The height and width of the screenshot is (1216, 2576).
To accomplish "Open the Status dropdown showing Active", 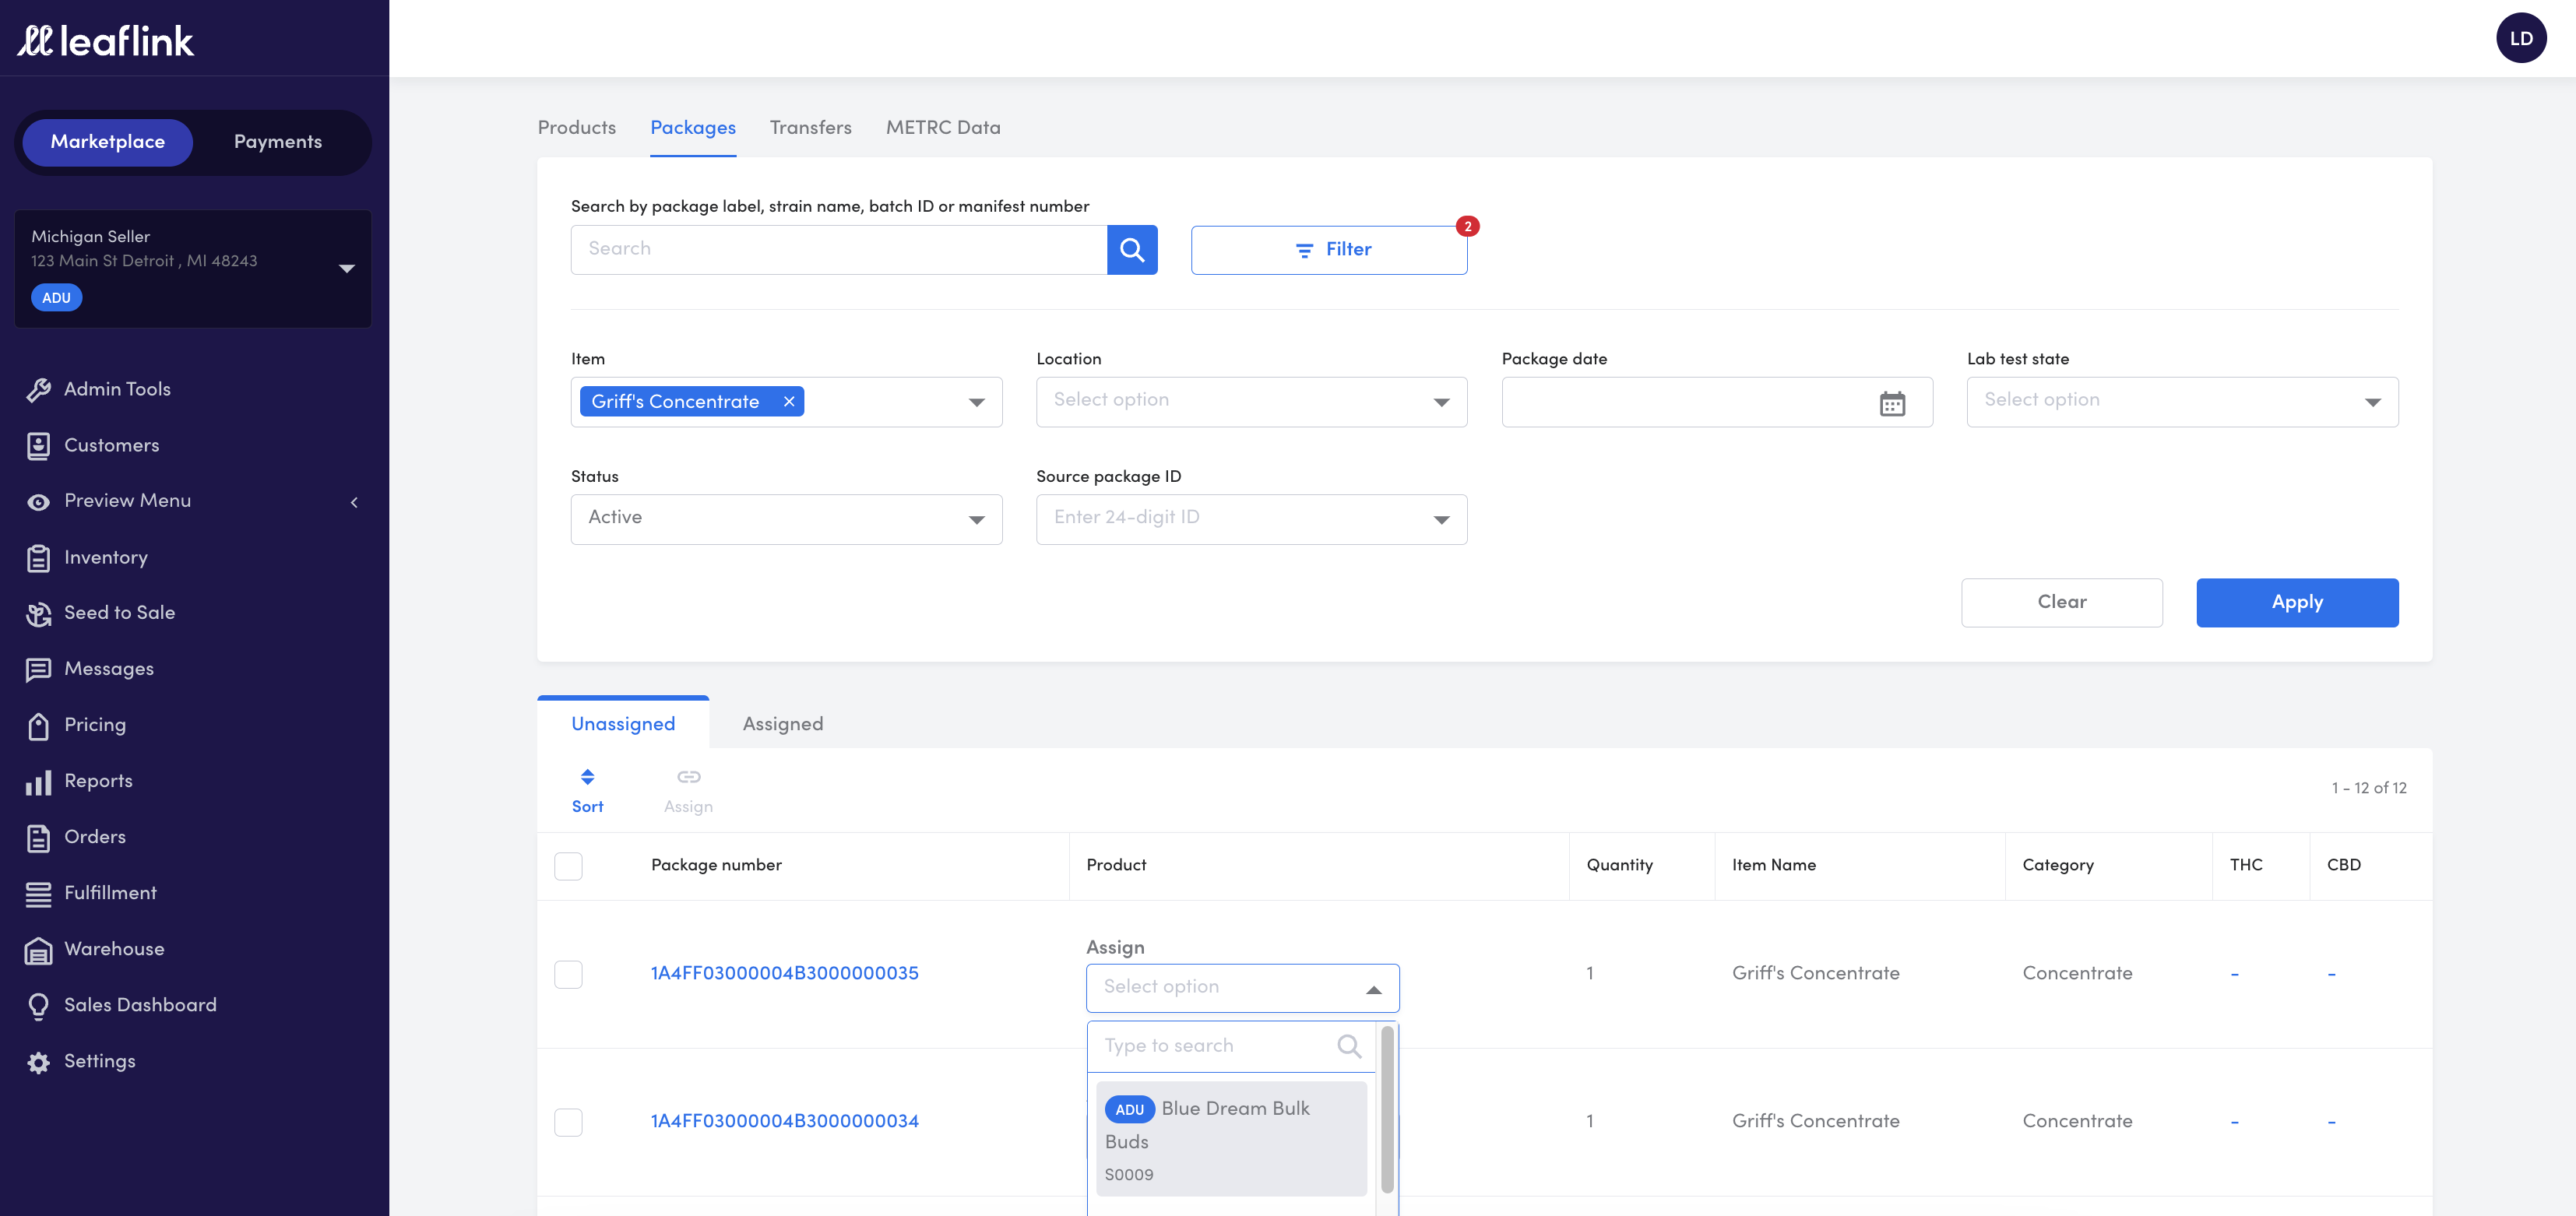I will 786,519.
